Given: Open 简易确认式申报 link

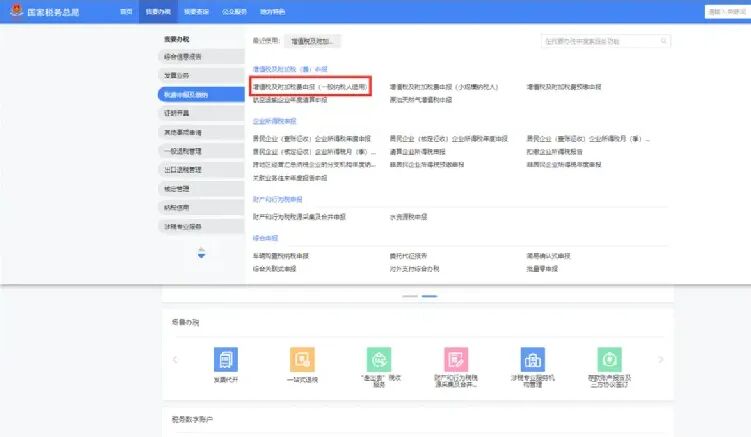Looking at the screenshot, I should [548, 256].
